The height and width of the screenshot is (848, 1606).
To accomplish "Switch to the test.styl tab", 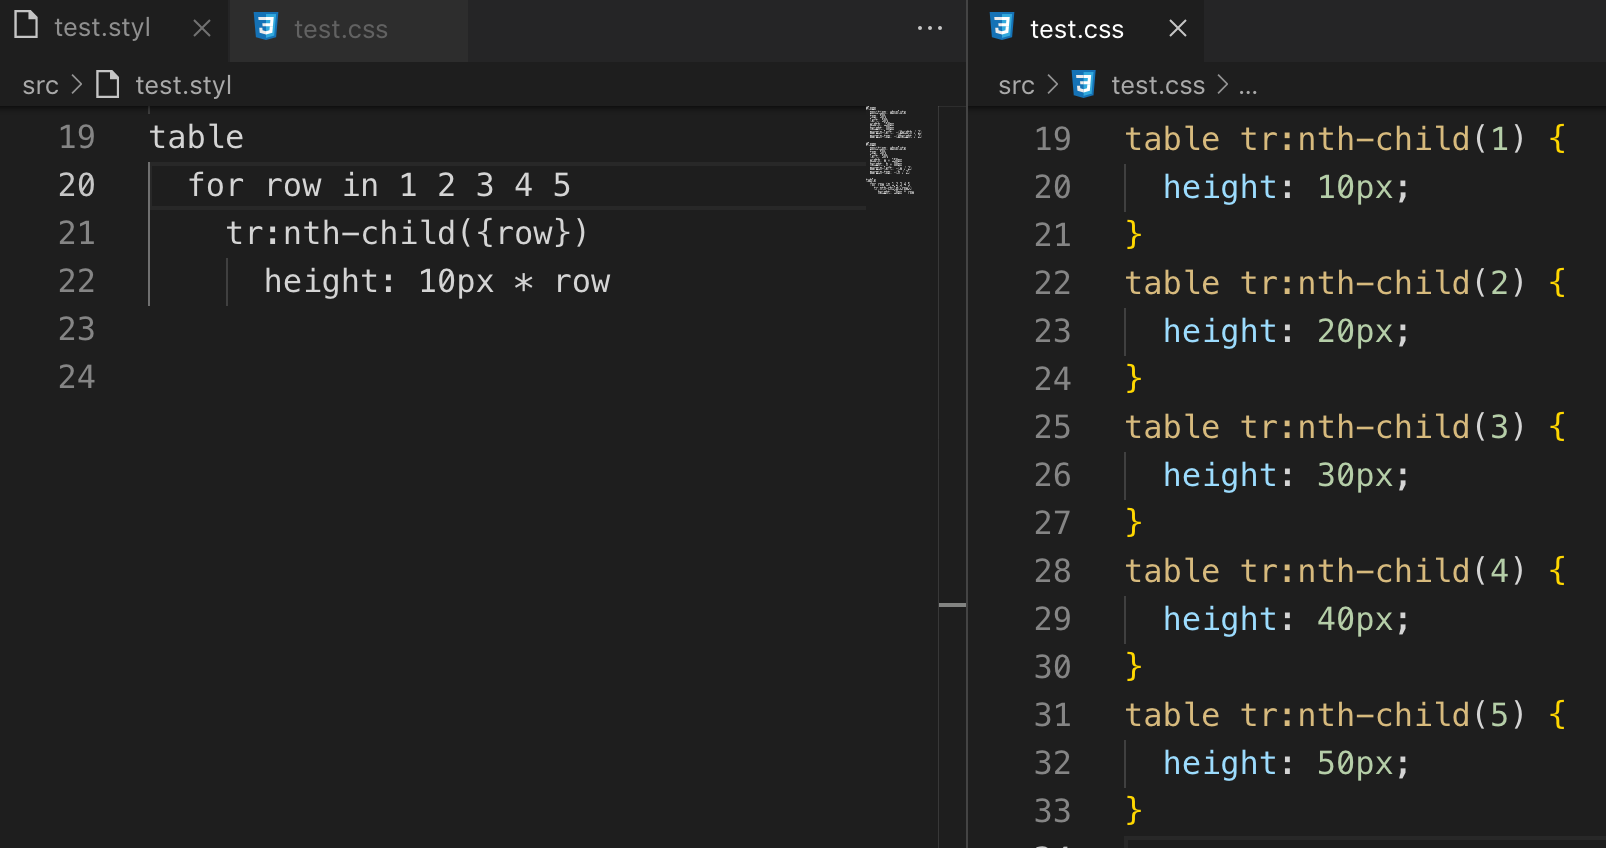I will [x=102, y=28].
